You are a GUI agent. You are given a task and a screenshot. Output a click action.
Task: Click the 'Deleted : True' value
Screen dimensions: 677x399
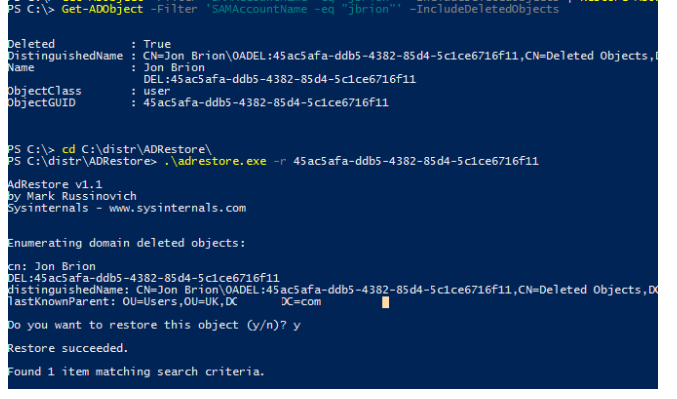(x=157, y=44)
